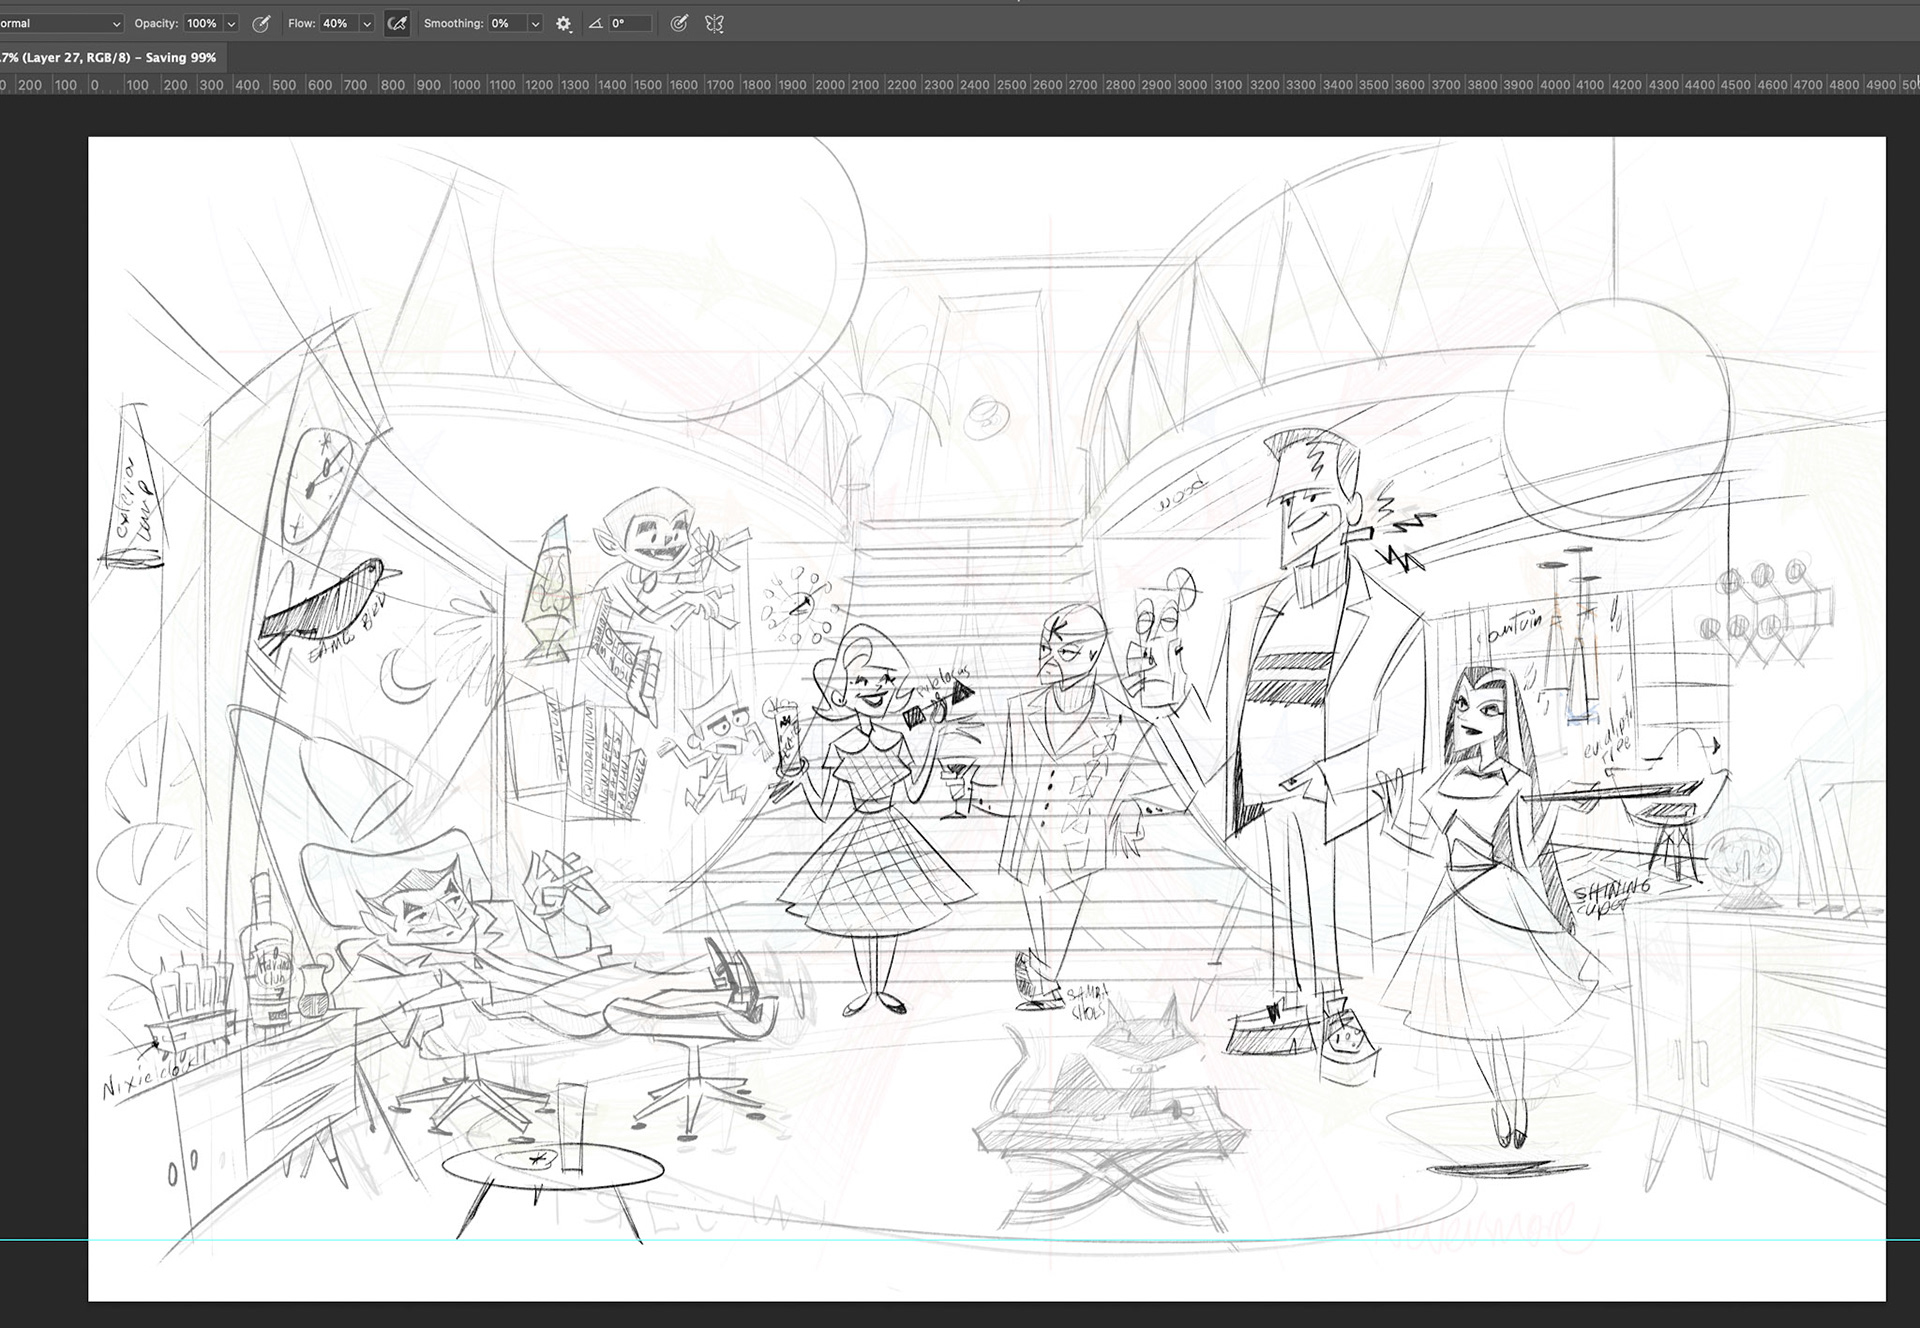The height and width of the screenshot is (1328, 1920).
Task: Toggle pressure for opacity icon
Action: tap(261, 24)
